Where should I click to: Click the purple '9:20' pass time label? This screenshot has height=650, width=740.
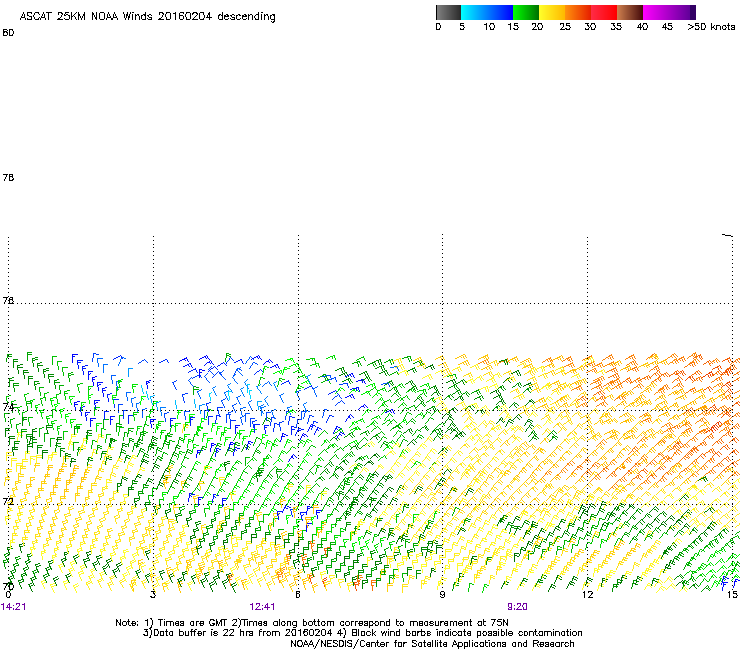pyautogui.click(x=517, y=607)
